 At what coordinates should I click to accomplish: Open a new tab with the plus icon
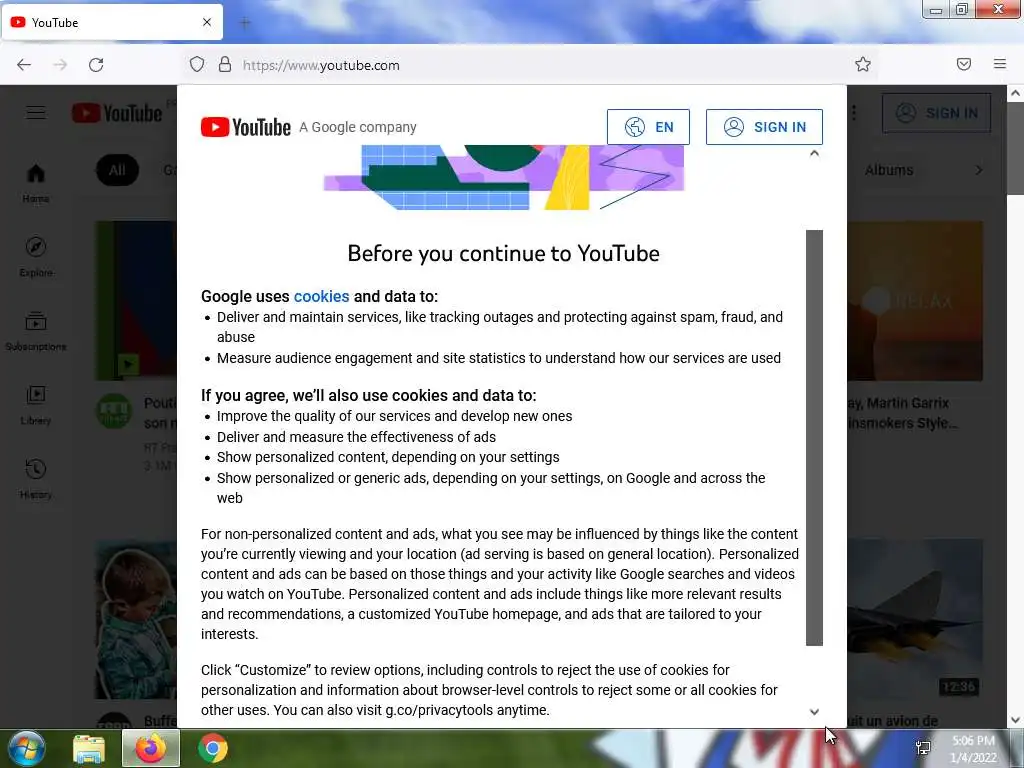(x=245, y=23)
